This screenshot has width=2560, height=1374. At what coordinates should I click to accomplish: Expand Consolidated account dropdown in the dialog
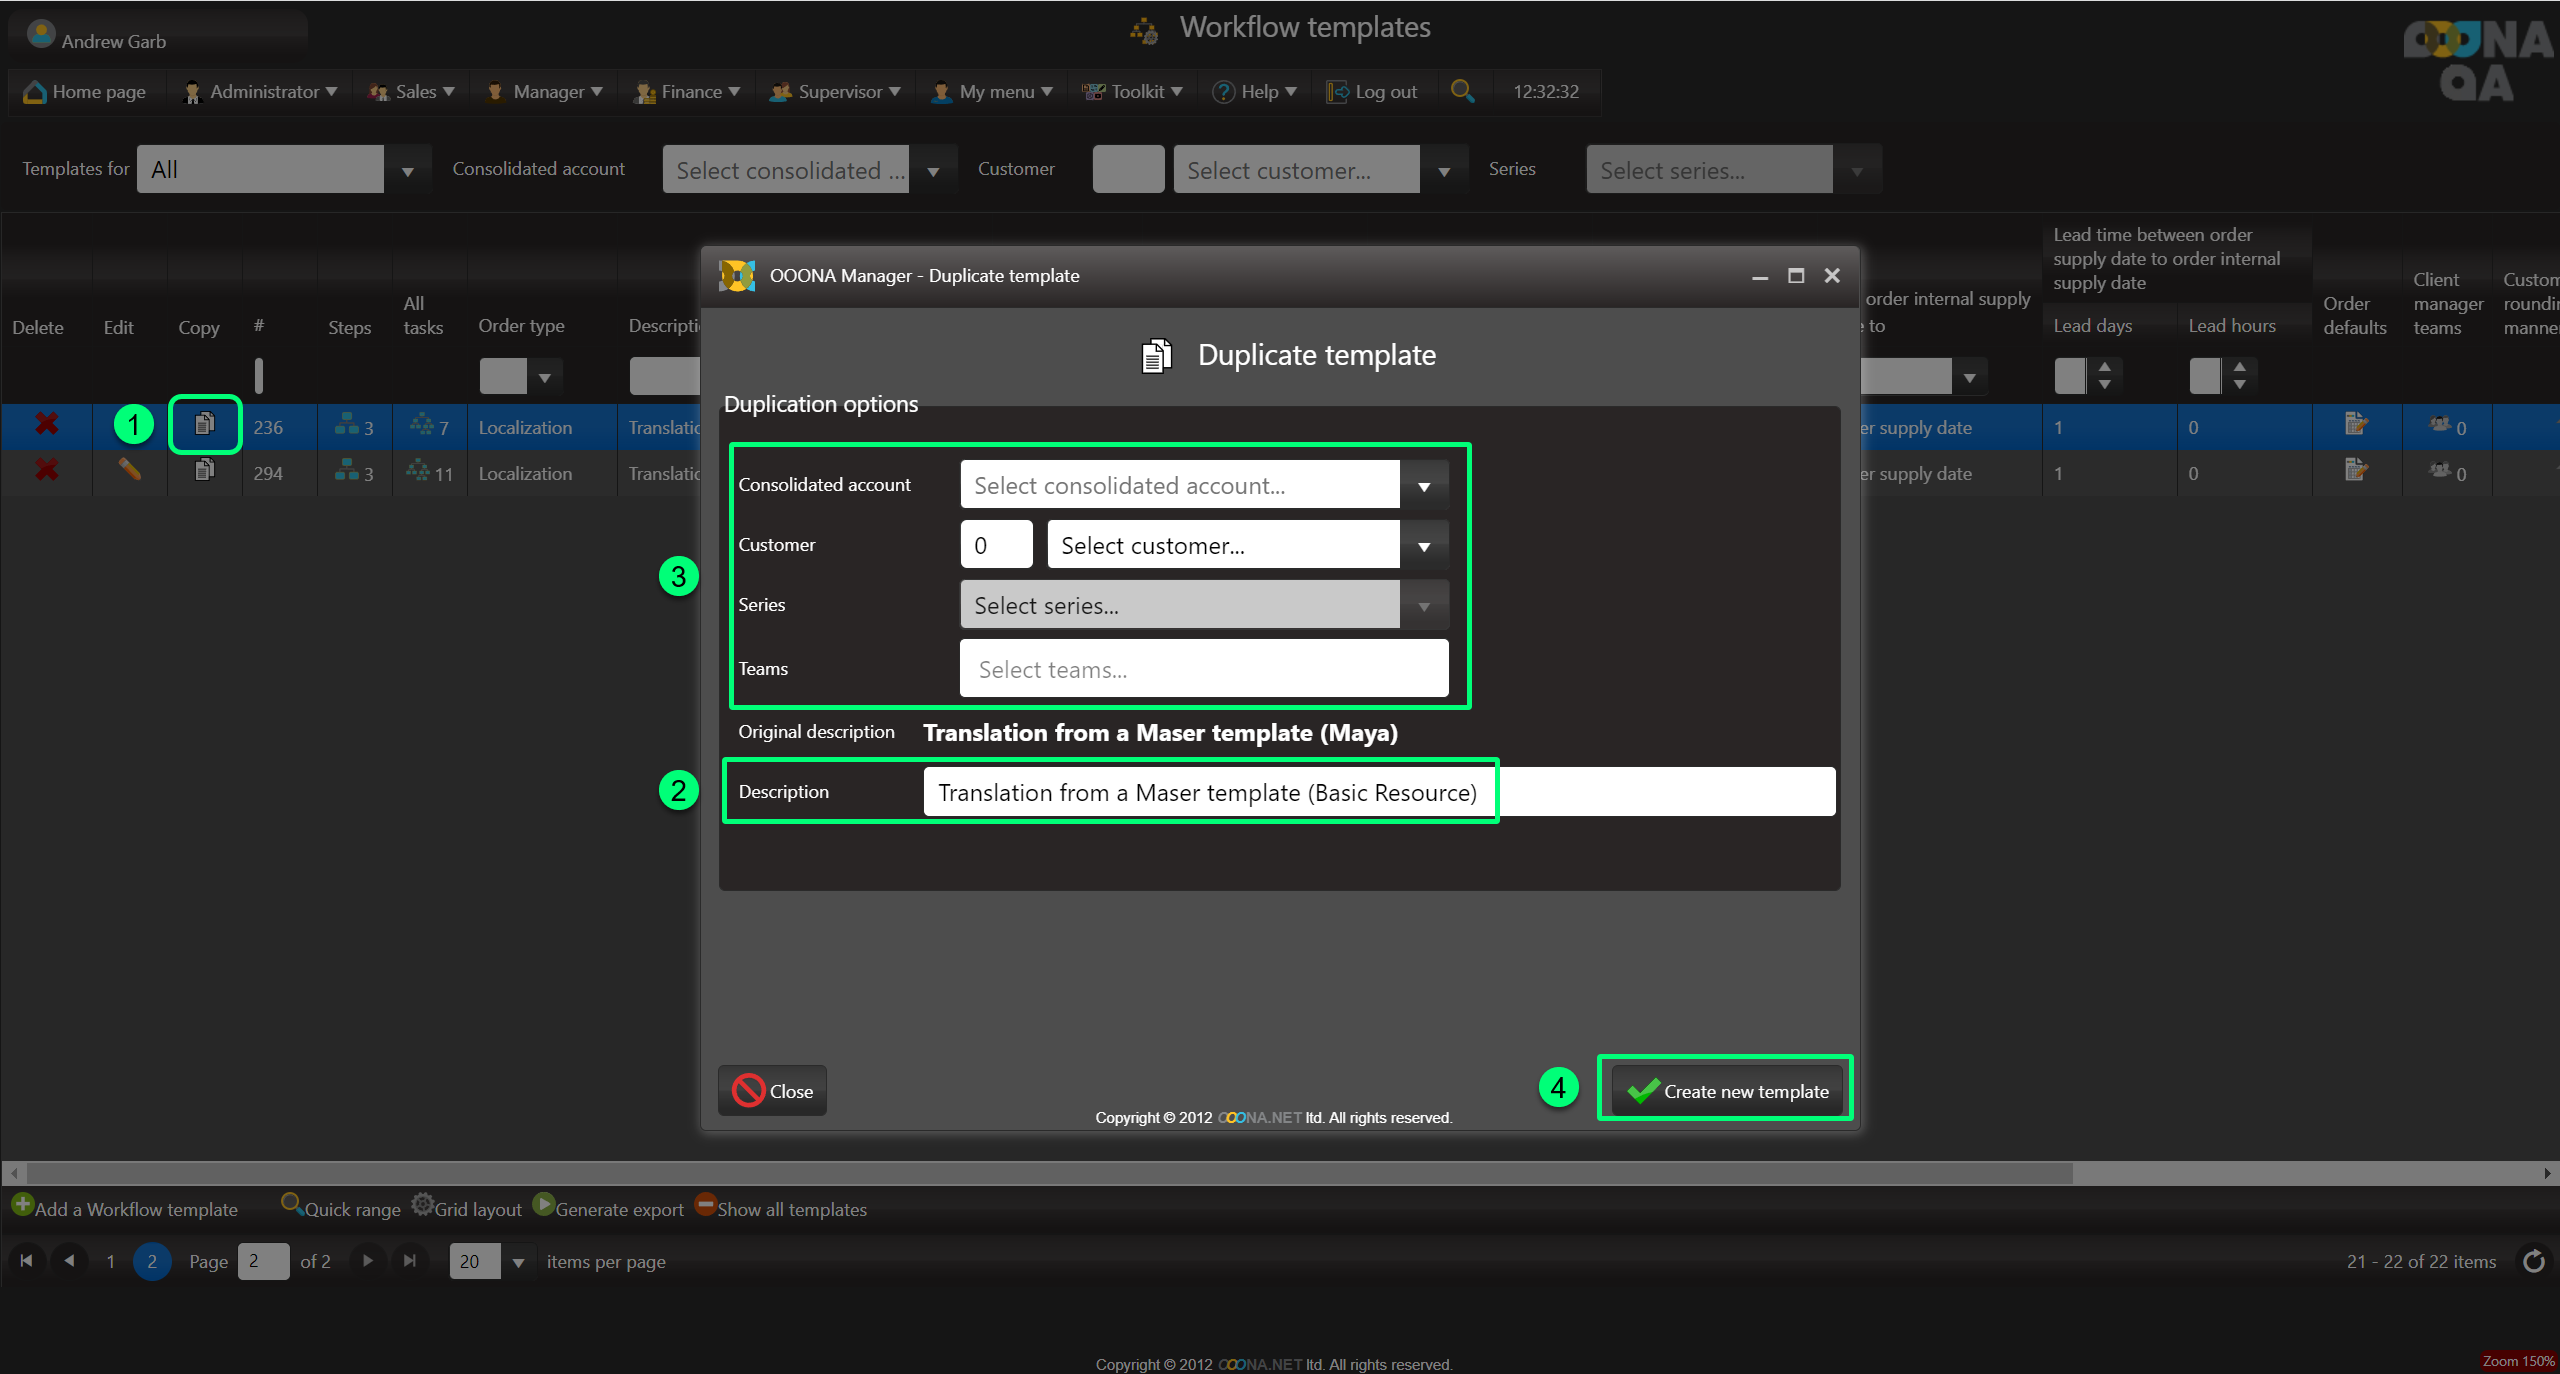pyautogui.click(x=1424, y=486)
